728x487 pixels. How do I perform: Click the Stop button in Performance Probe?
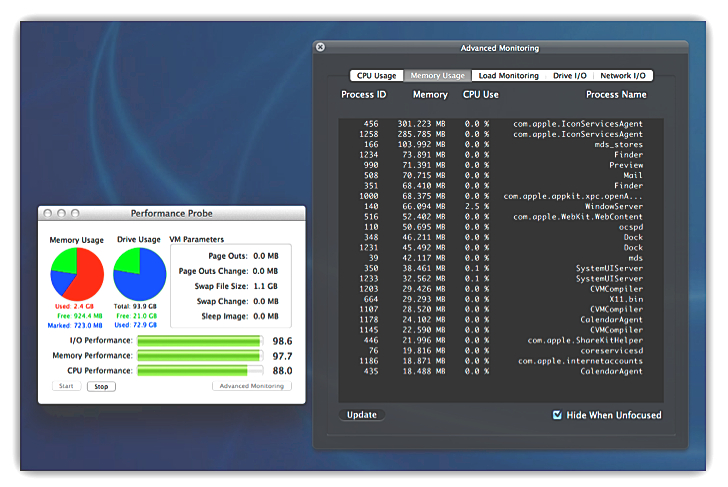pyautogui.click(x=101, y=387)
